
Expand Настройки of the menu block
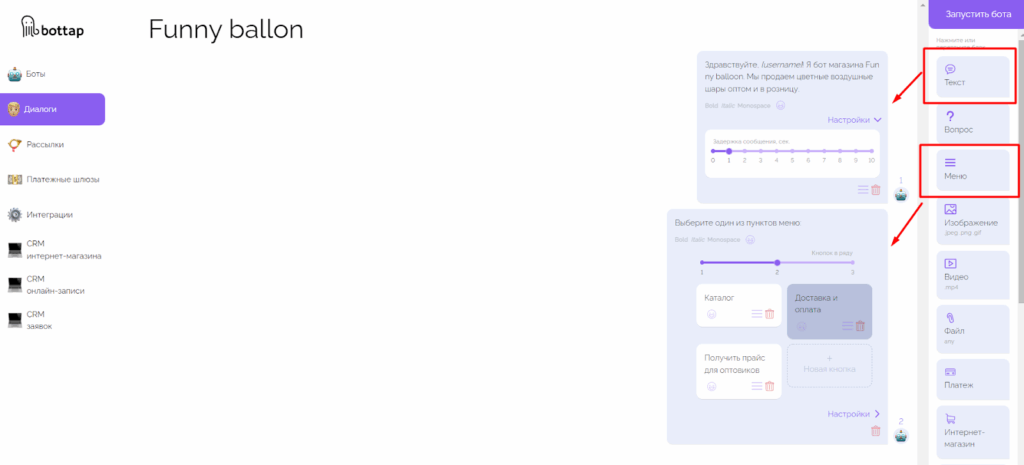854,414
